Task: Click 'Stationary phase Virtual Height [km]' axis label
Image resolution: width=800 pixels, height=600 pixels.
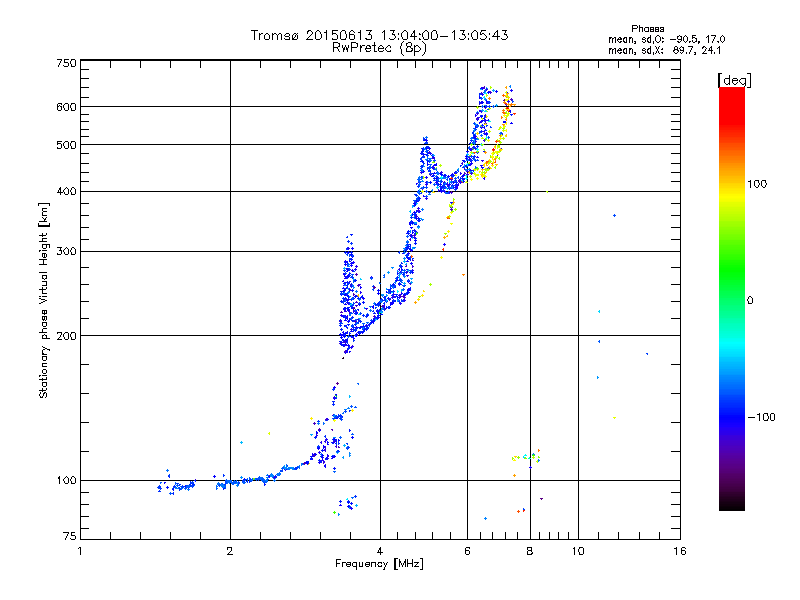Action: click(44, 300)
